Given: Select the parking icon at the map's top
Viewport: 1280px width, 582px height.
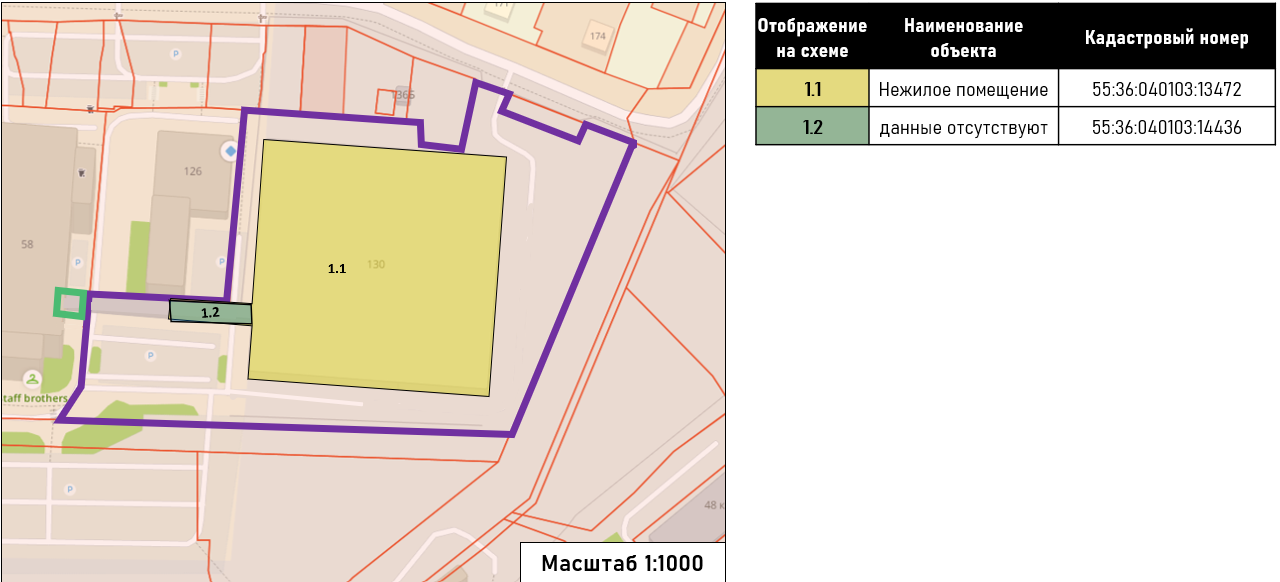Looking at the screenshot, I should coord(177,55).
